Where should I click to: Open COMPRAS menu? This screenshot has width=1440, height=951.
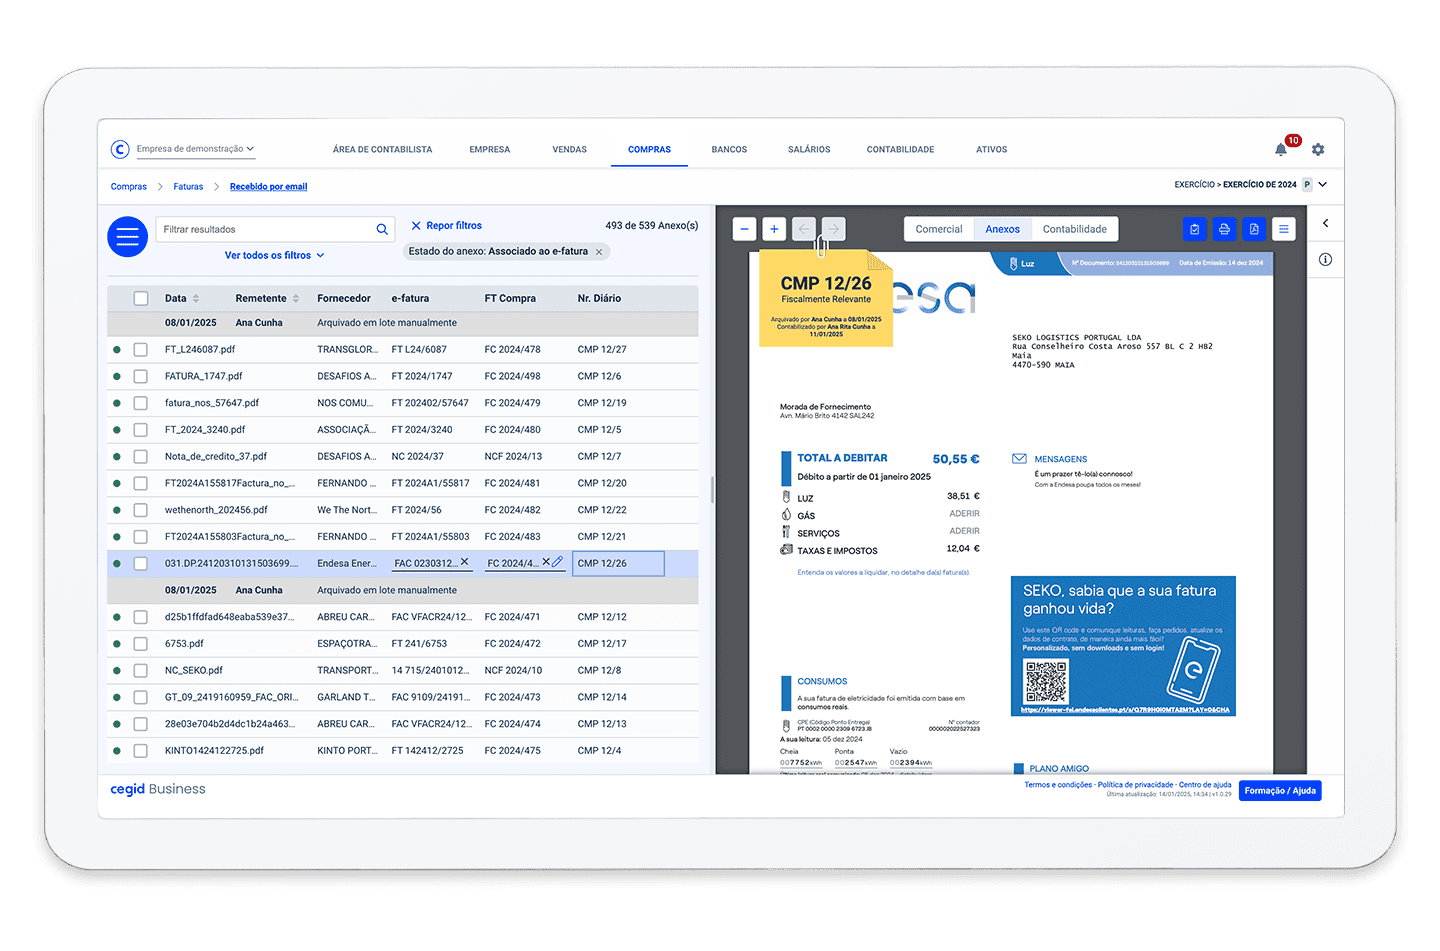[649, 150]
